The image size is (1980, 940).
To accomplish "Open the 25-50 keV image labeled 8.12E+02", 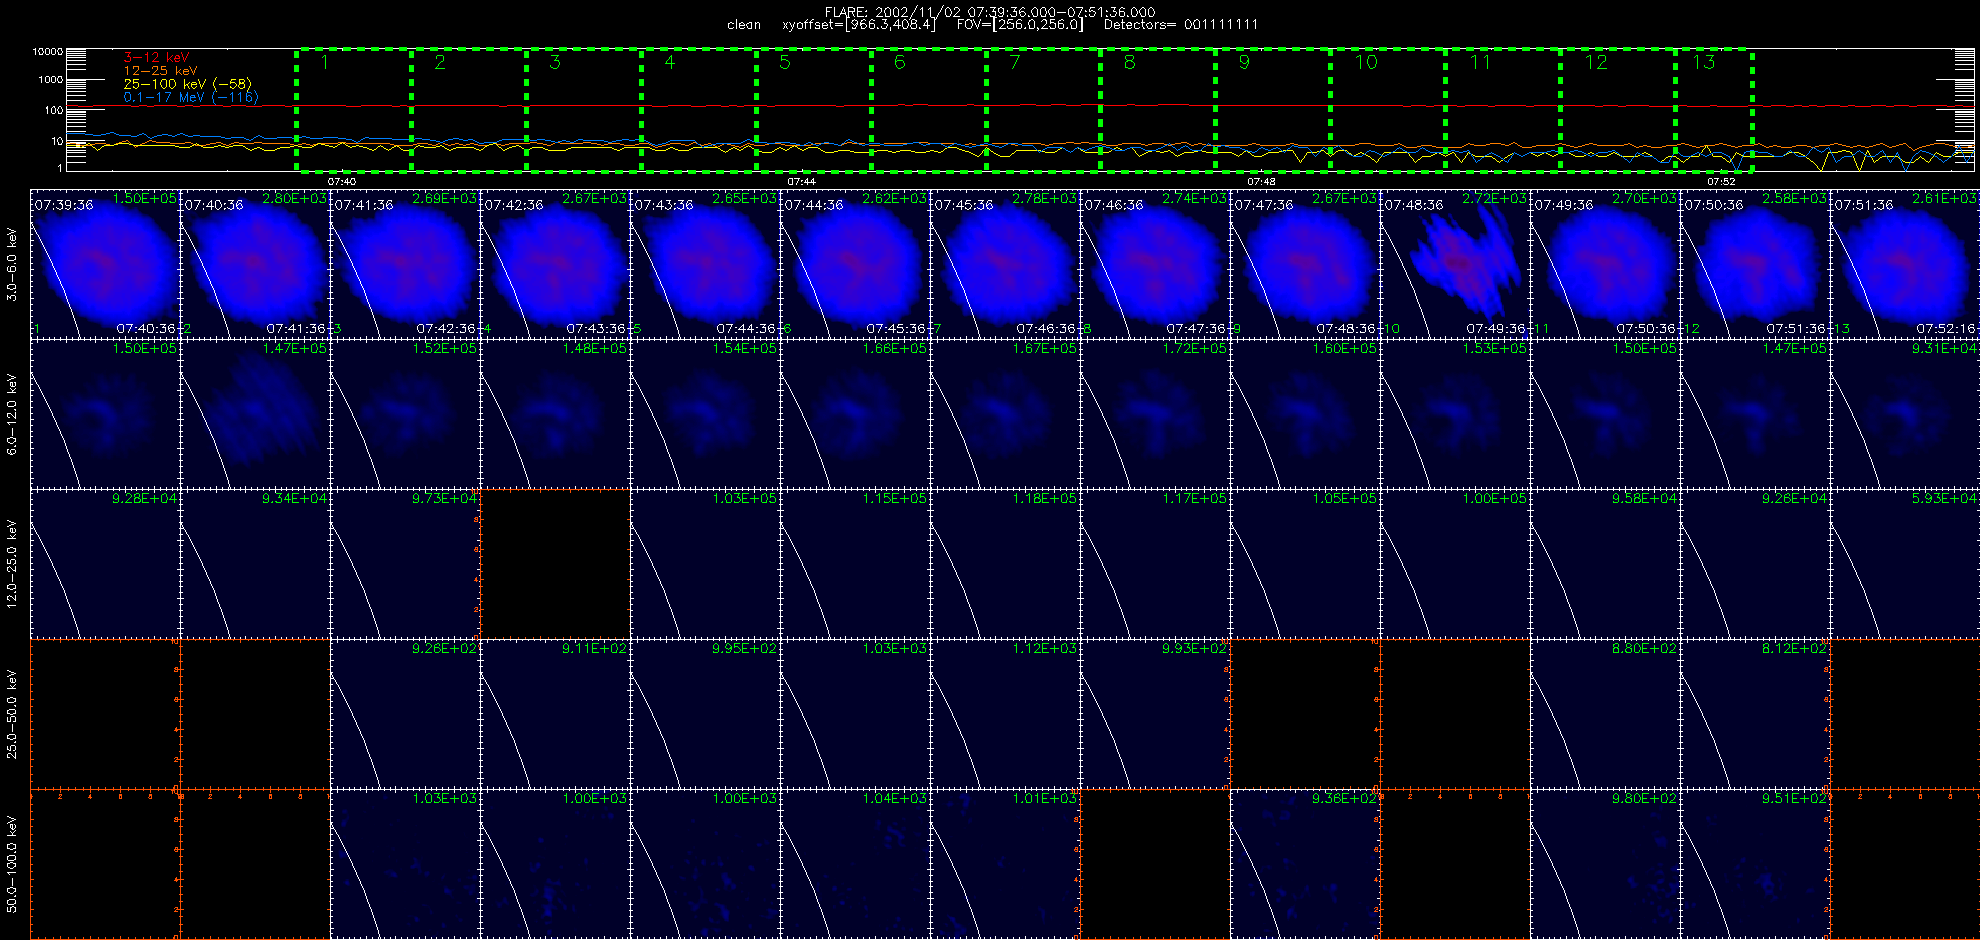I will click(x=1755, y=713).
